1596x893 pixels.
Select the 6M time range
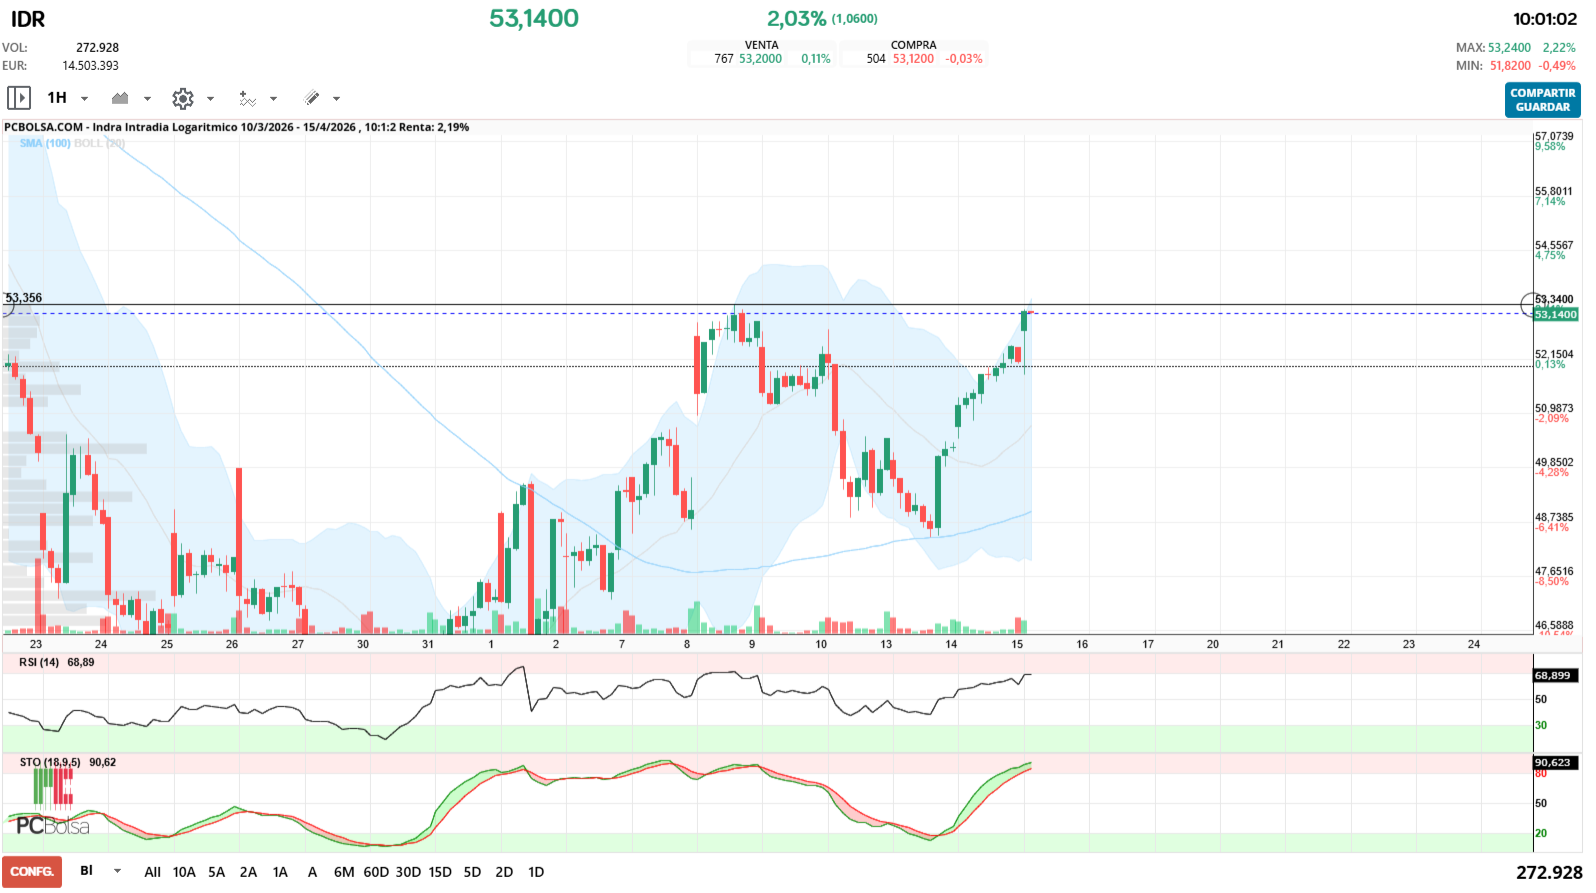[x=344, y=872]
